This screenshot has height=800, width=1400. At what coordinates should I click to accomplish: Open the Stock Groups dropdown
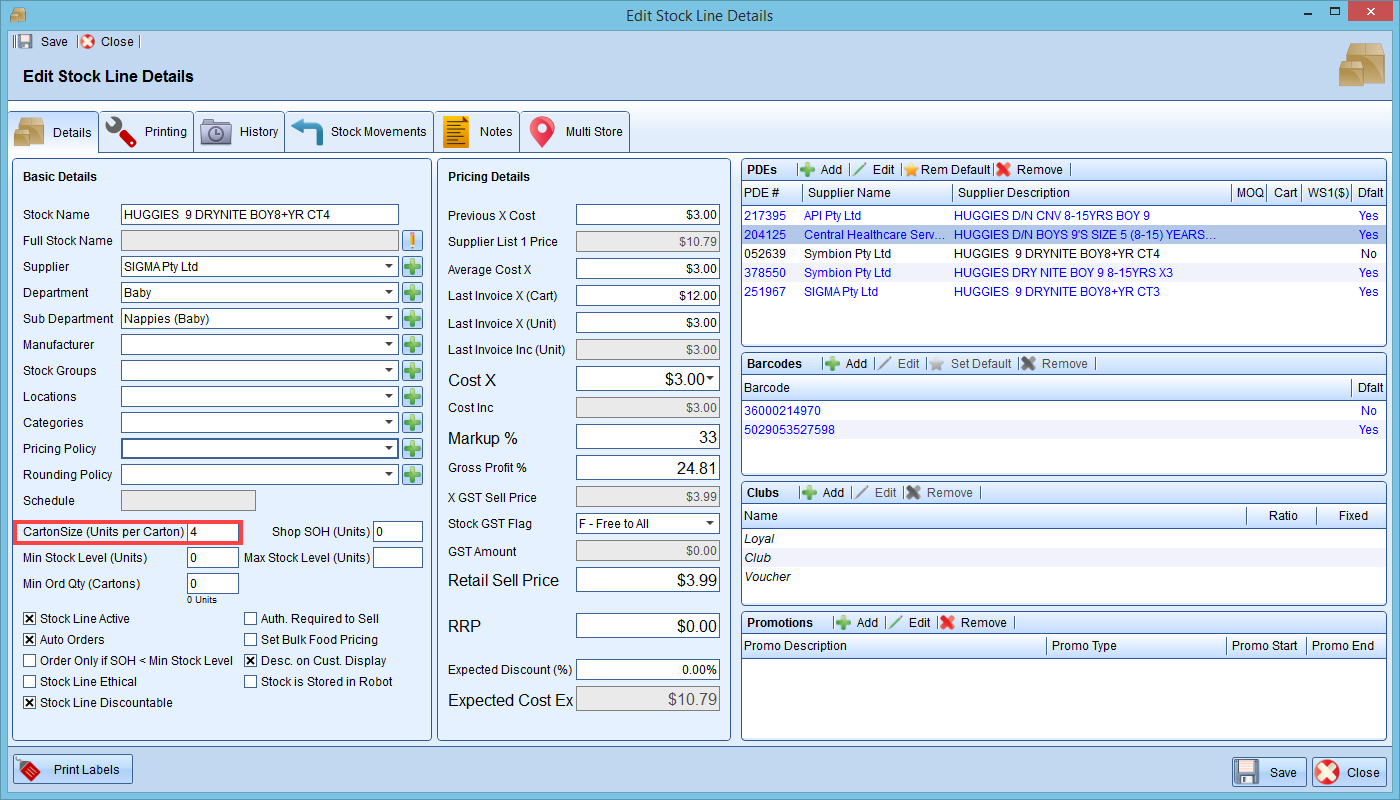pos(388,371)
